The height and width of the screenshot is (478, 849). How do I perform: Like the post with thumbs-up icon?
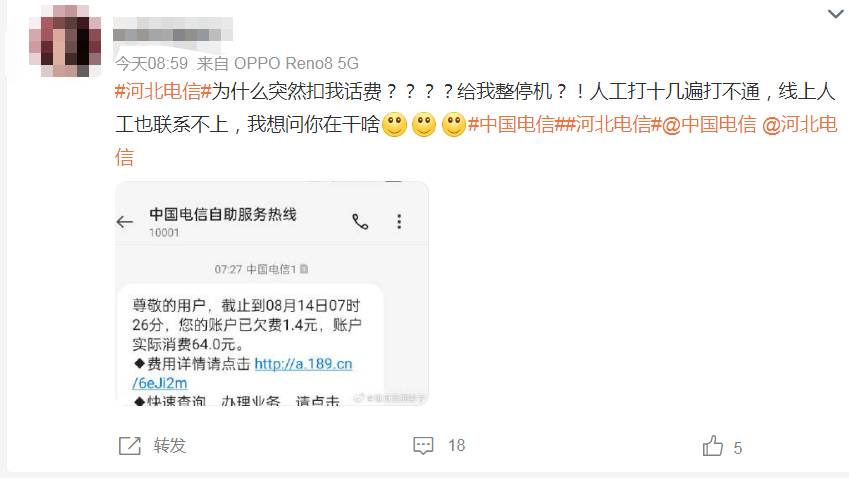[713, 446]
